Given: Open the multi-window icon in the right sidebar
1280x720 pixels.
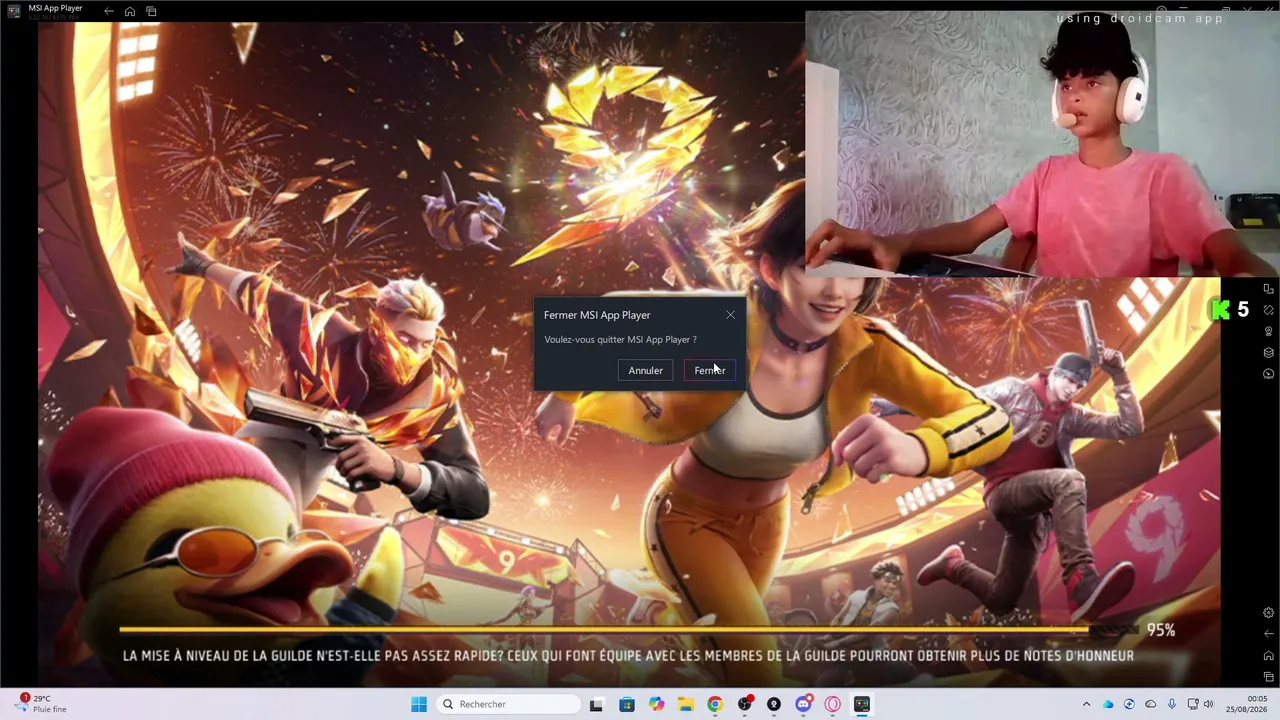Looking at the screenshot, I should [1268, 289].
